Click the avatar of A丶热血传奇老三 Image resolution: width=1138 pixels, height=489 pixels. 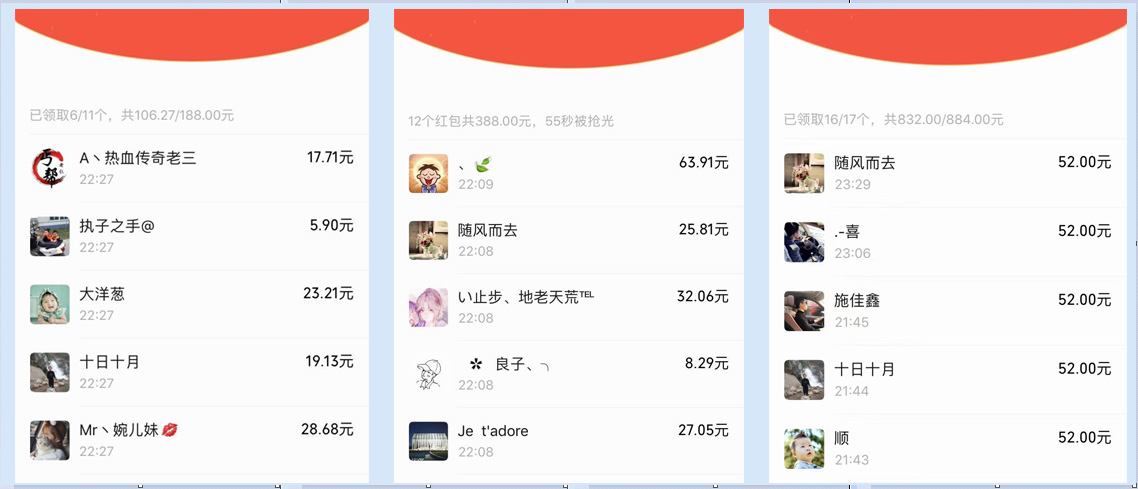[49, 168]
